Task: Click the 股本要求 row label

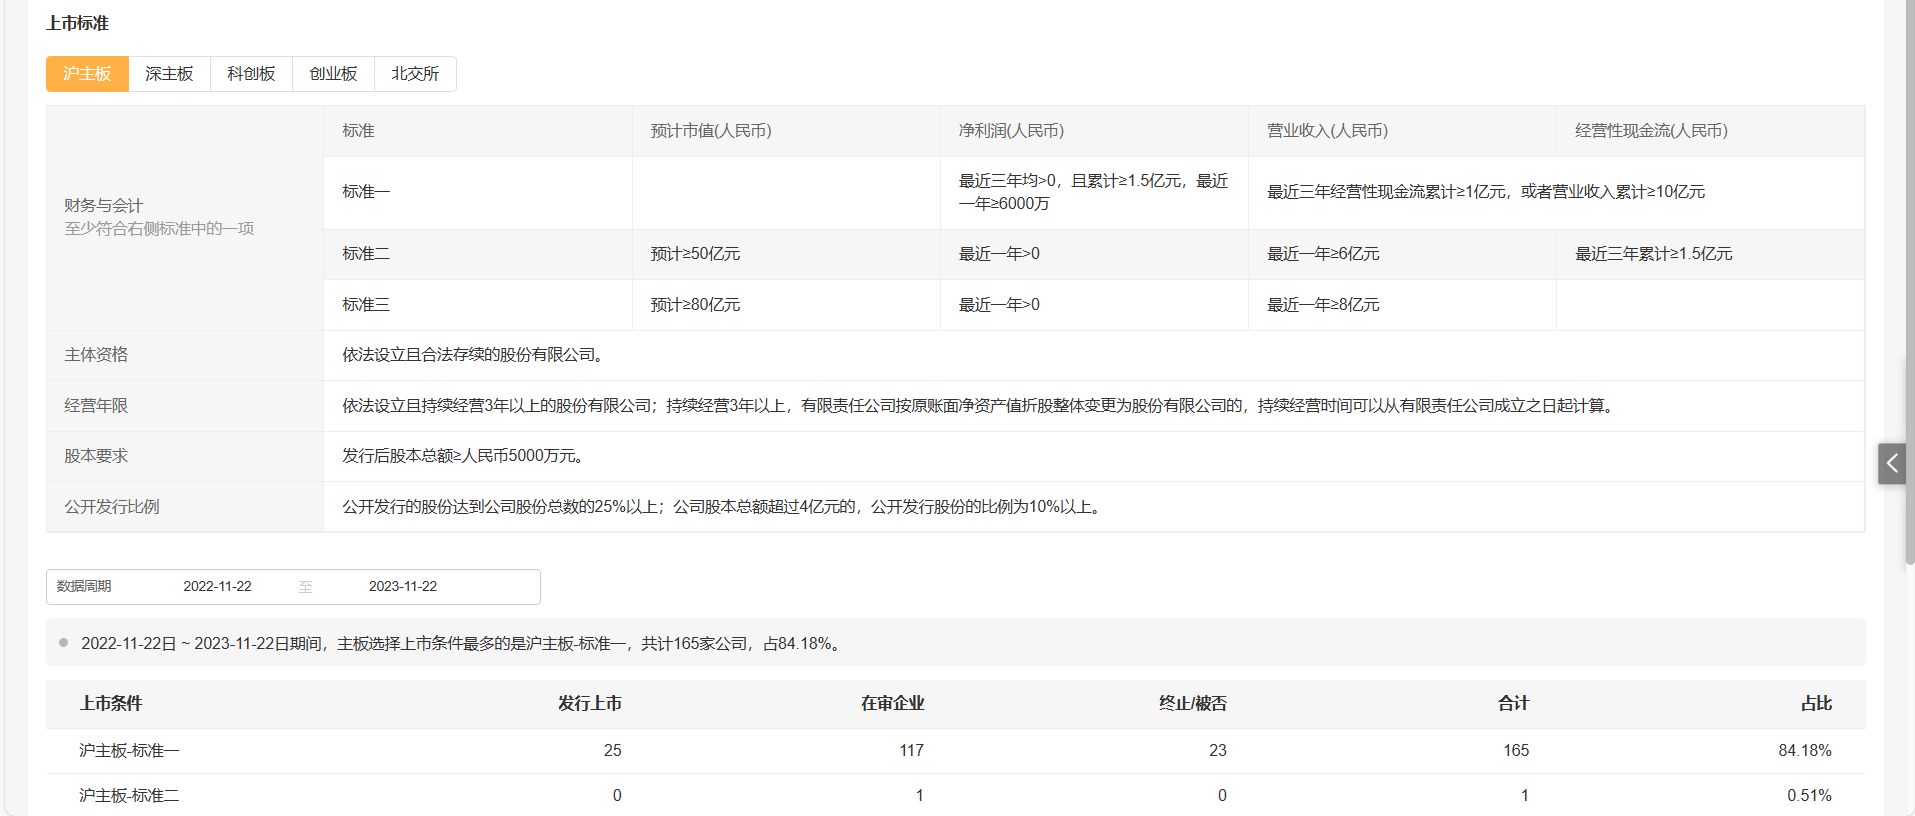Action: [x=96, y=456]
